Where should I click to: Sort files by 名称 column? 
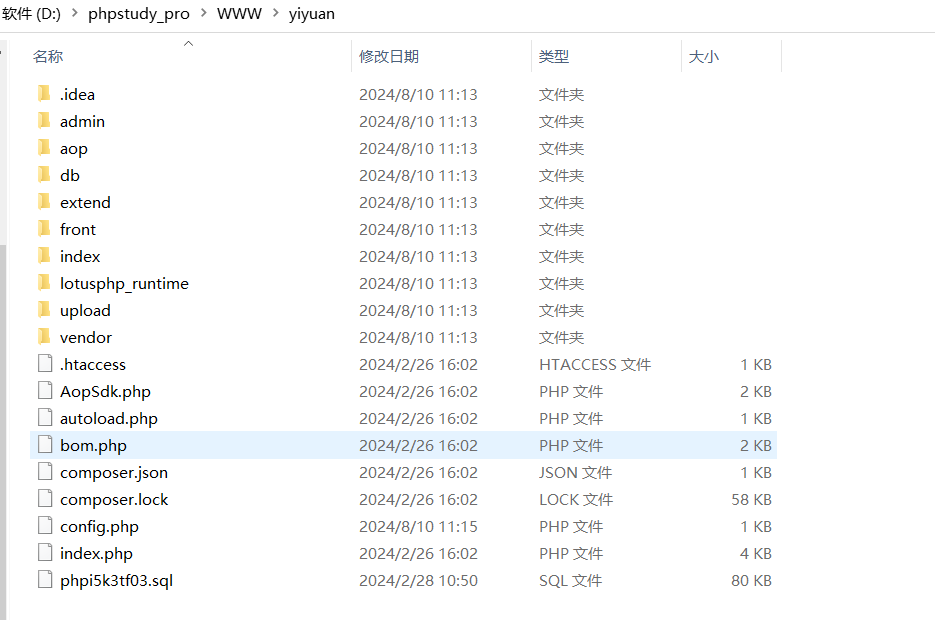tap(48, 57)
